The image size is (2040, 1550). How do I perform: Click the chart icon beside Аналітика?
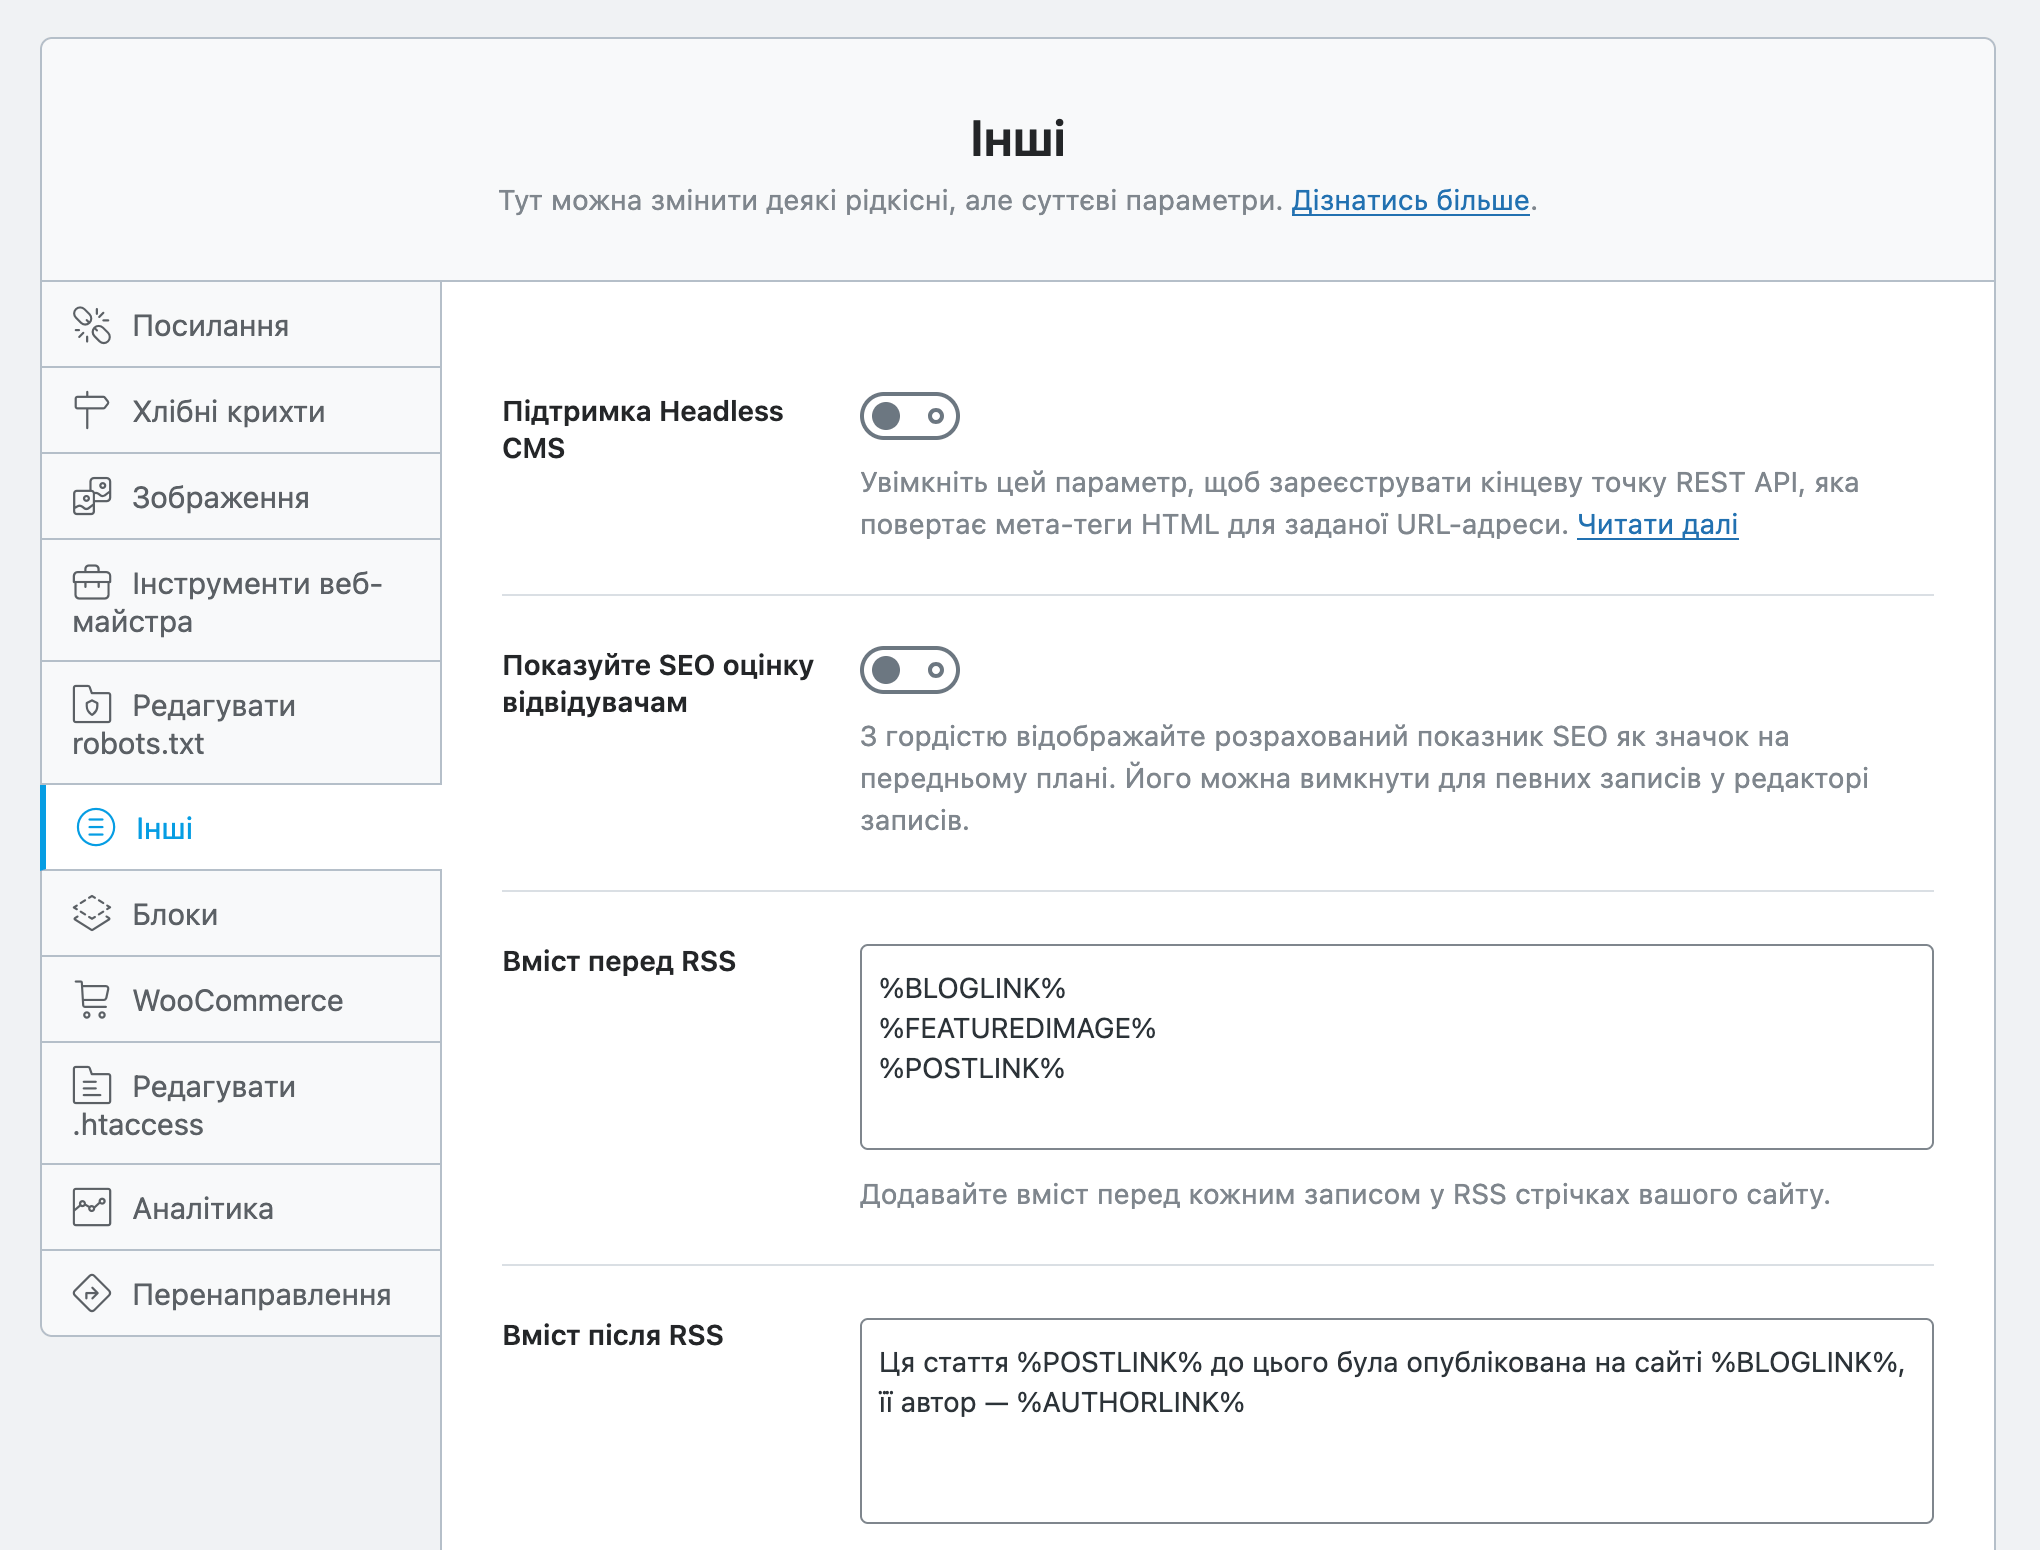[x=92, y=1208]
